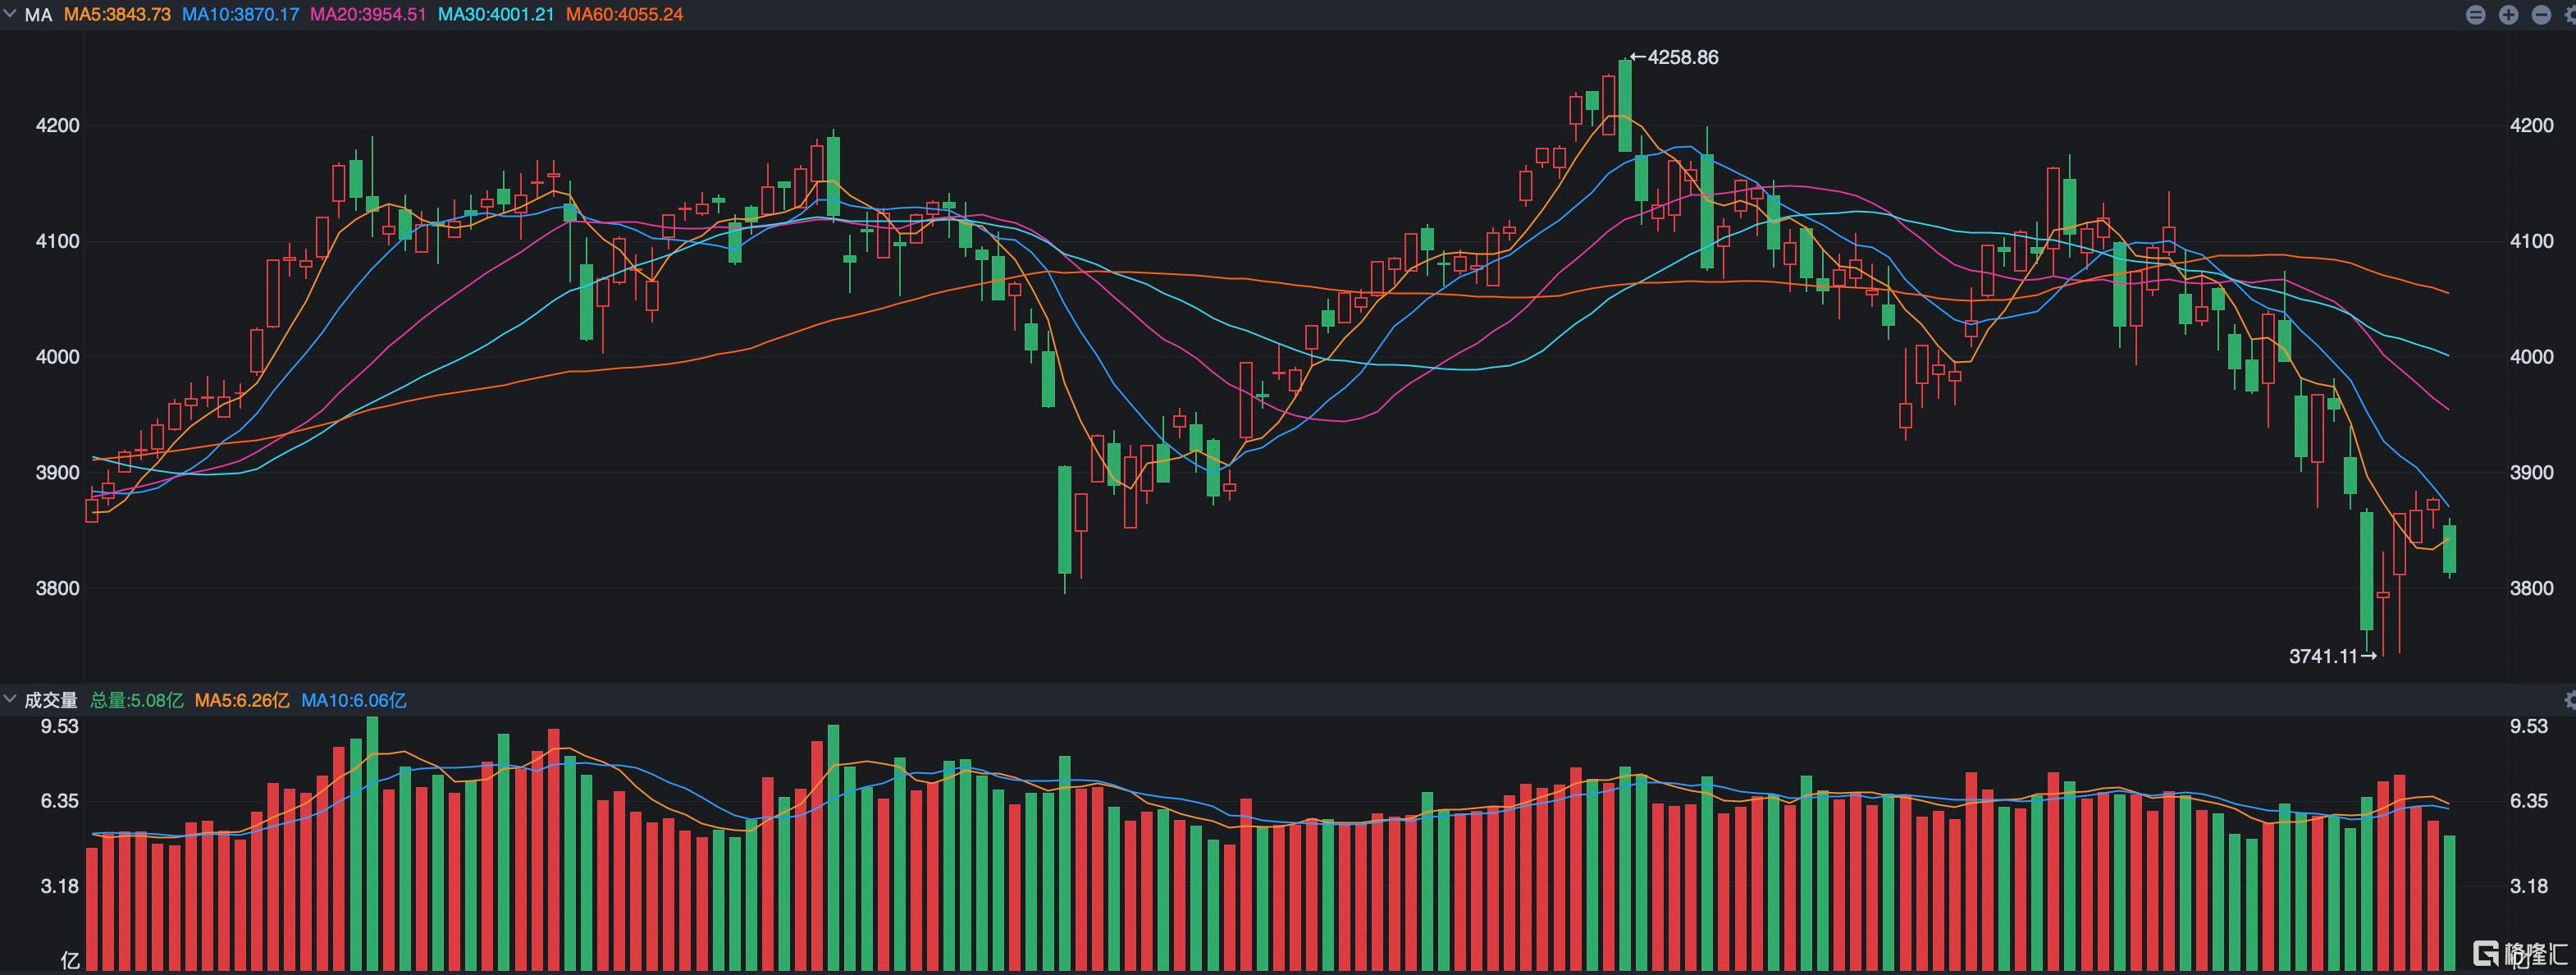Open the MA indicator label dropdown

[38, 15]
